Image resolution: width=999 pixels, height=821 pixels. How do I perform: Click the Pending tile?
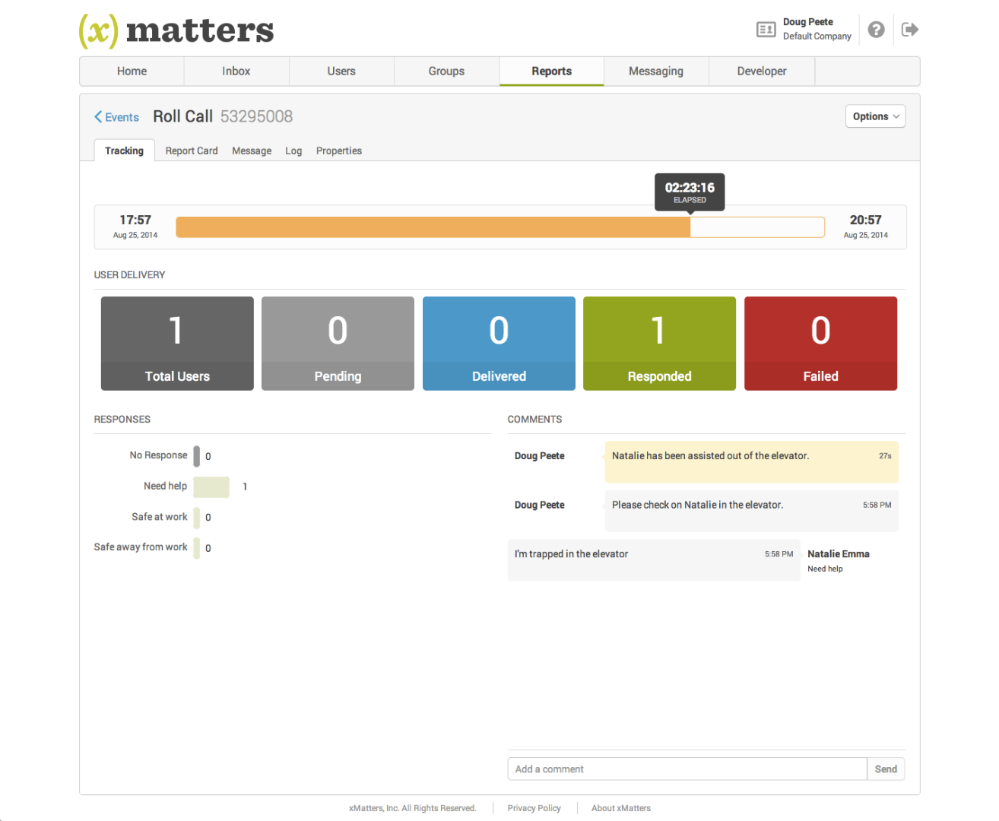338,343
